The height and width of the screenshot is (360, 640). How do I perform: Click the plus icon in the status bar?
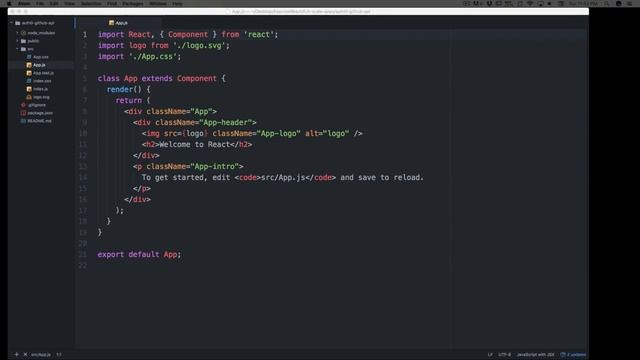tap(16, 354)
